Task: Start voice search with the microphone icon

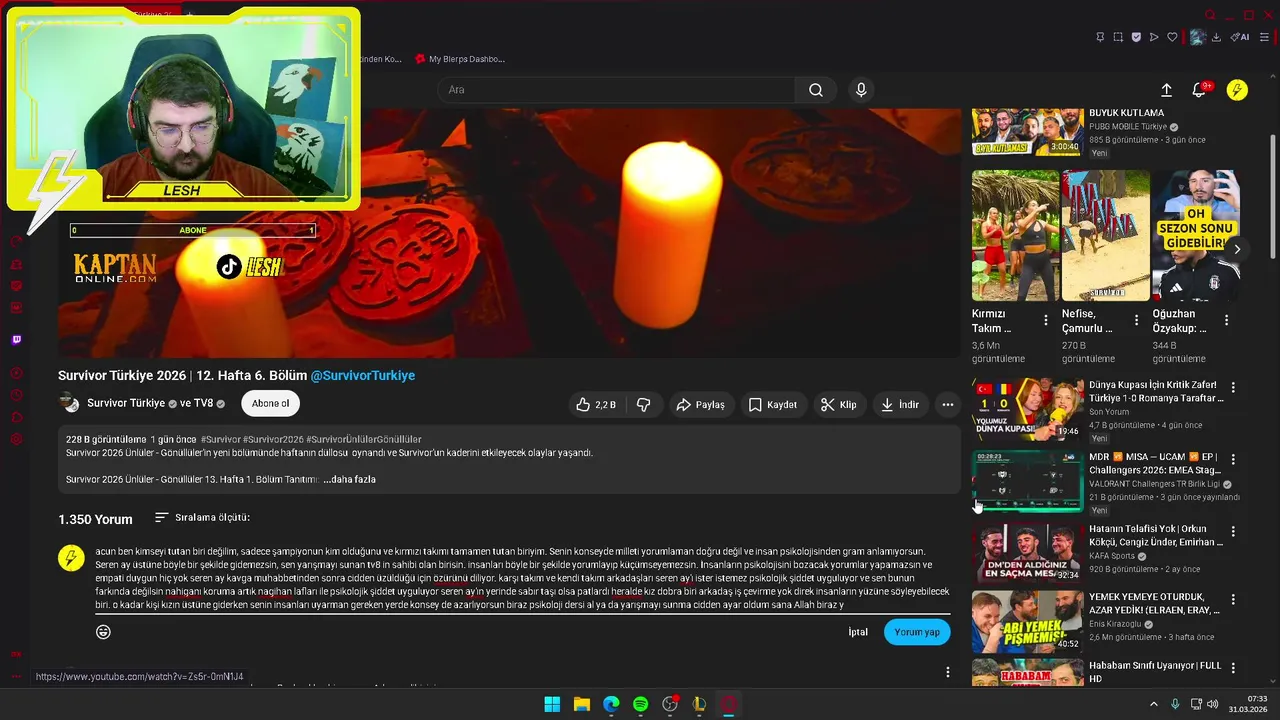Action: point(861,90)
